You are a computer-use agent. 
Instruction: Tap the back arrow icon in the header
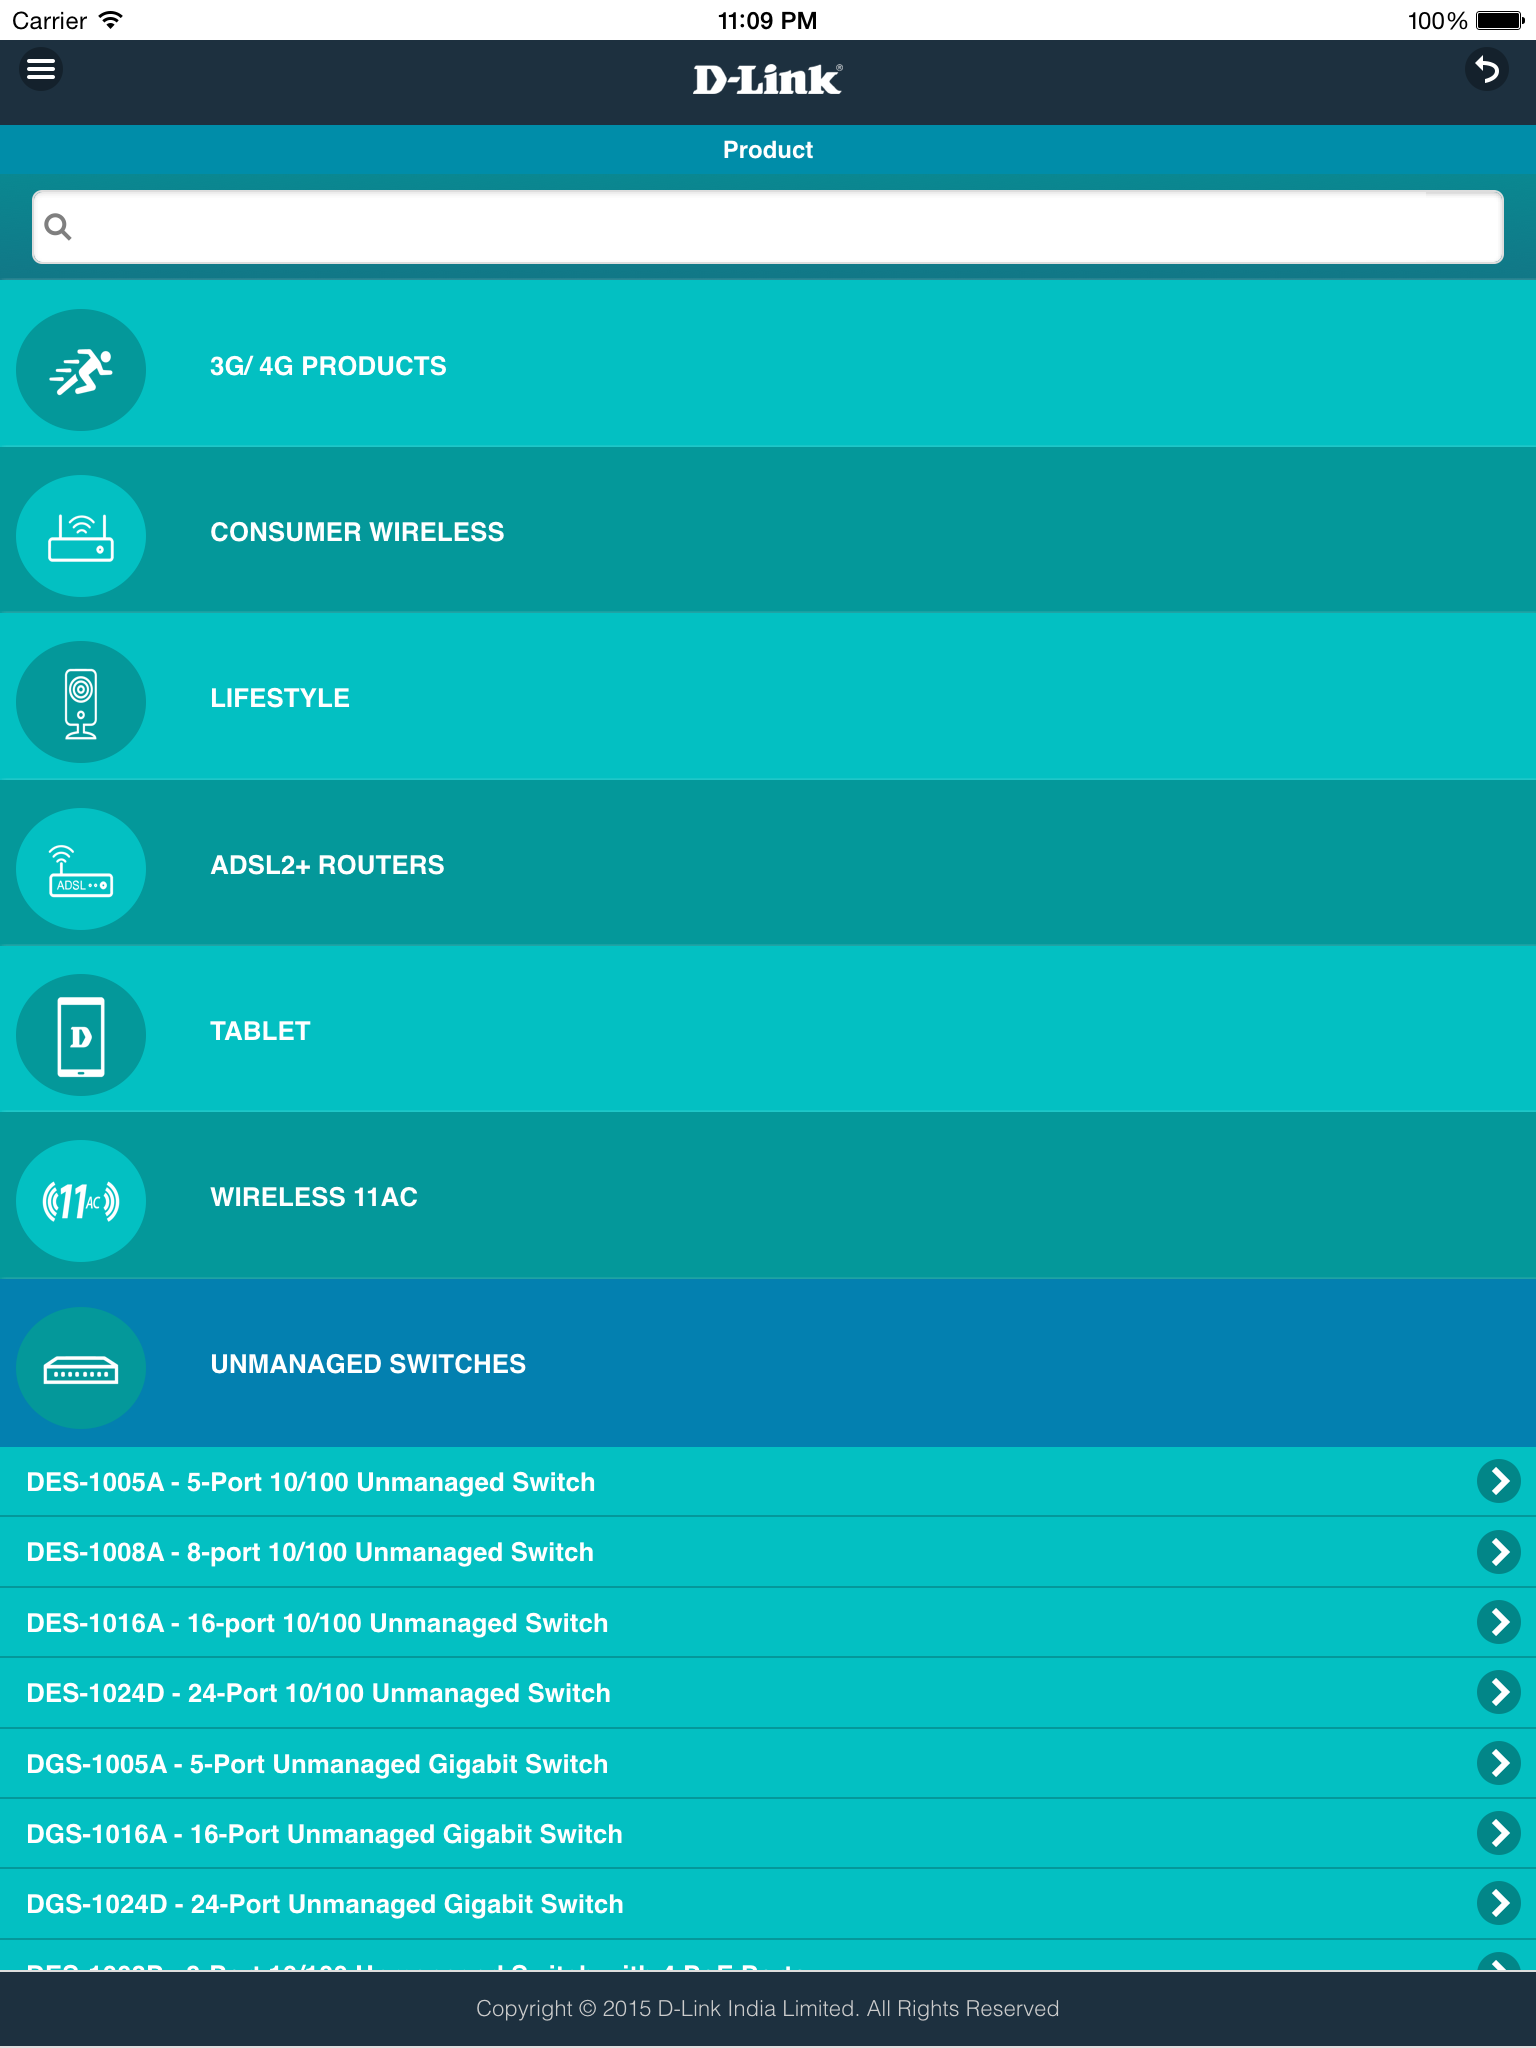click(x=1487, y=70)
